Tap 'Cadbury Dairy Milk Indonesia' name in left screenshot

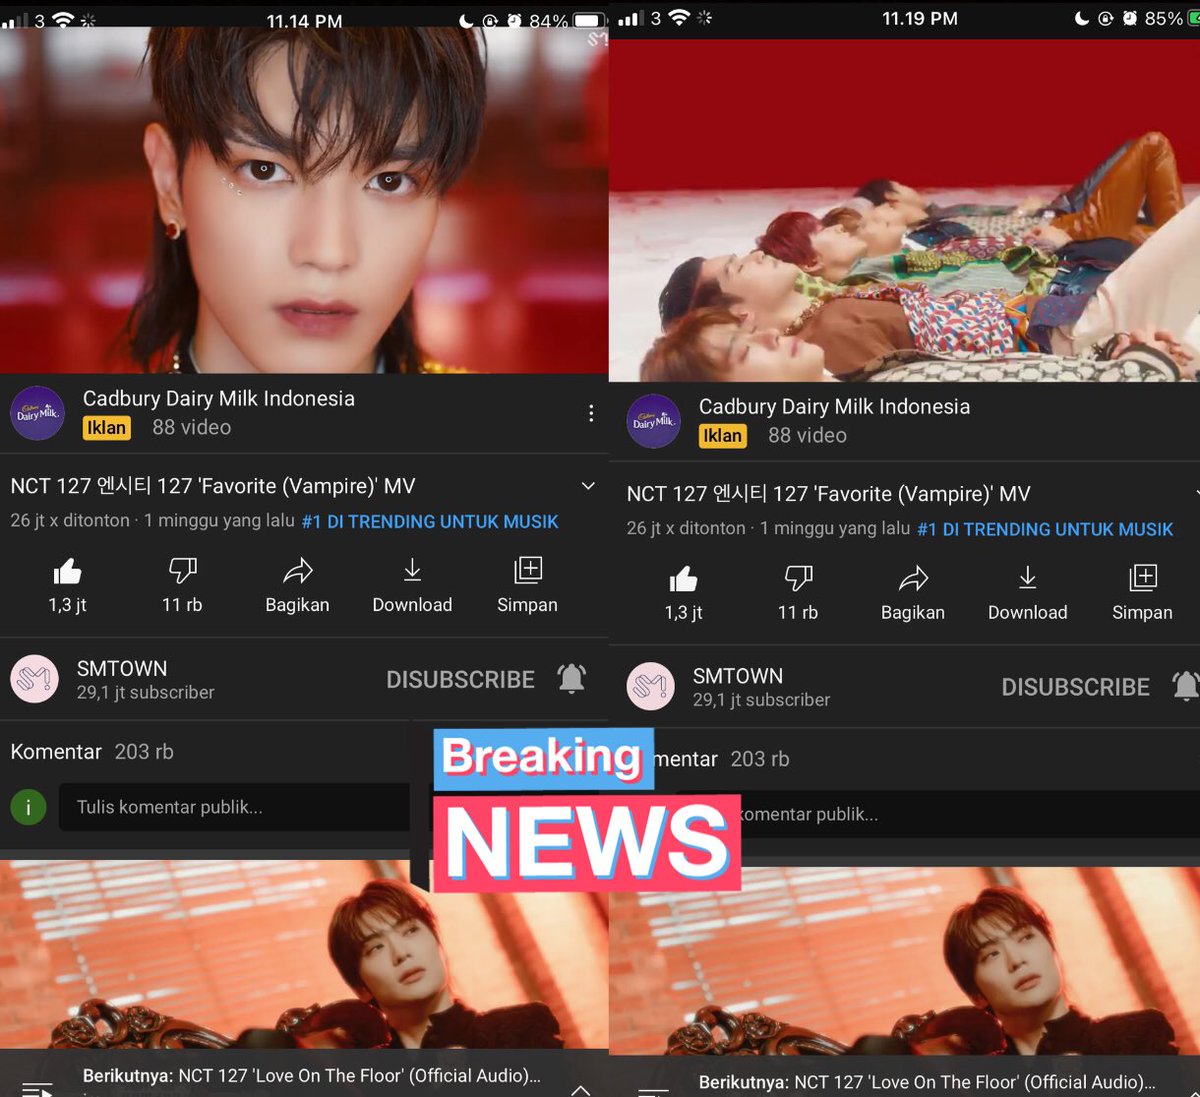[219, 398]
